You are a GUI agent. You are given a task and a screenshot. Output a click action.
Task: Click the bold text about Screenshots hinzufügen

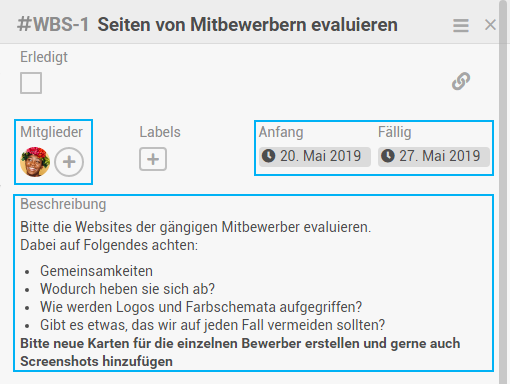click(x=240, y=352)
